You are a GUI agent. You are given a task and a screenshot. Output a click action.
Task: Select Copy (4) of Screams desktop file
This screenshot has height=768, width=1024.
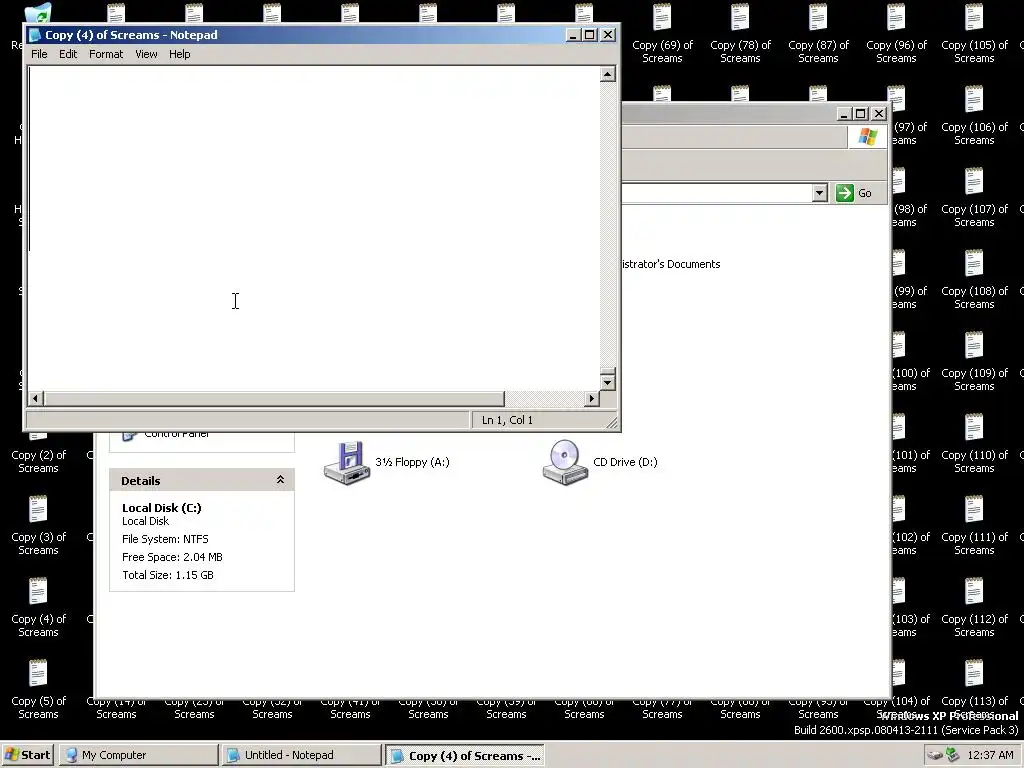(39, 607)
